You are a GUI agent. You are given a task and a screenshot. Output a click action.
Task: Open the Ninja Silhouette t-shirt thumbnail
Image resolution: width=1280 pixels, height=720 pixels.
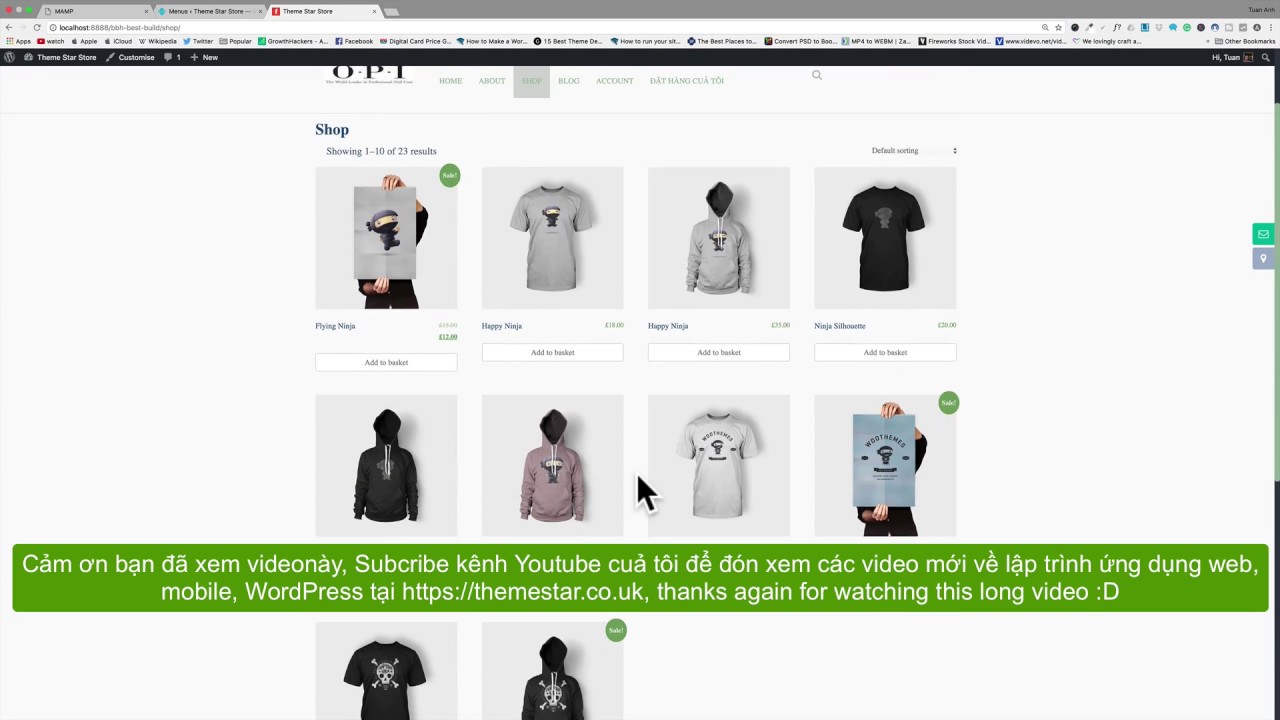885,238
